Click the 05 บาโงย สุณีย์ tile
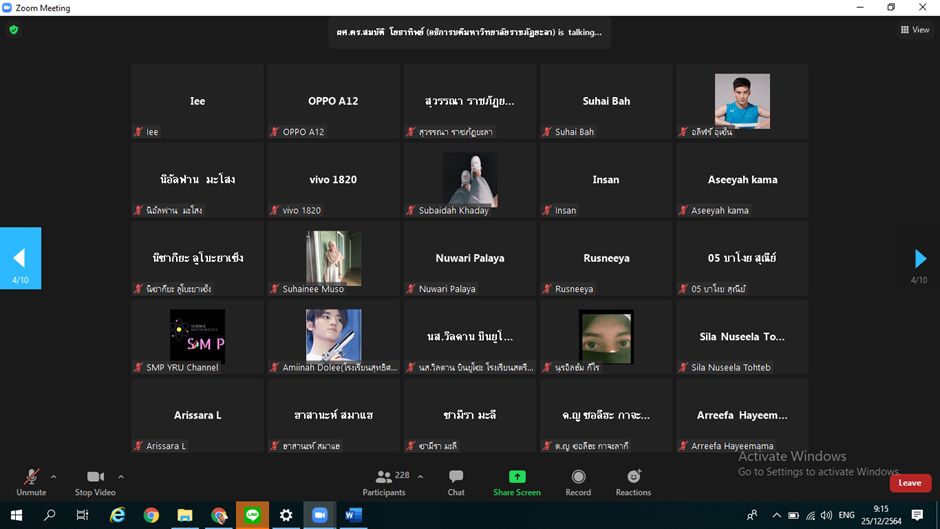This screenshot has width=940, height=529. [742, 259]
